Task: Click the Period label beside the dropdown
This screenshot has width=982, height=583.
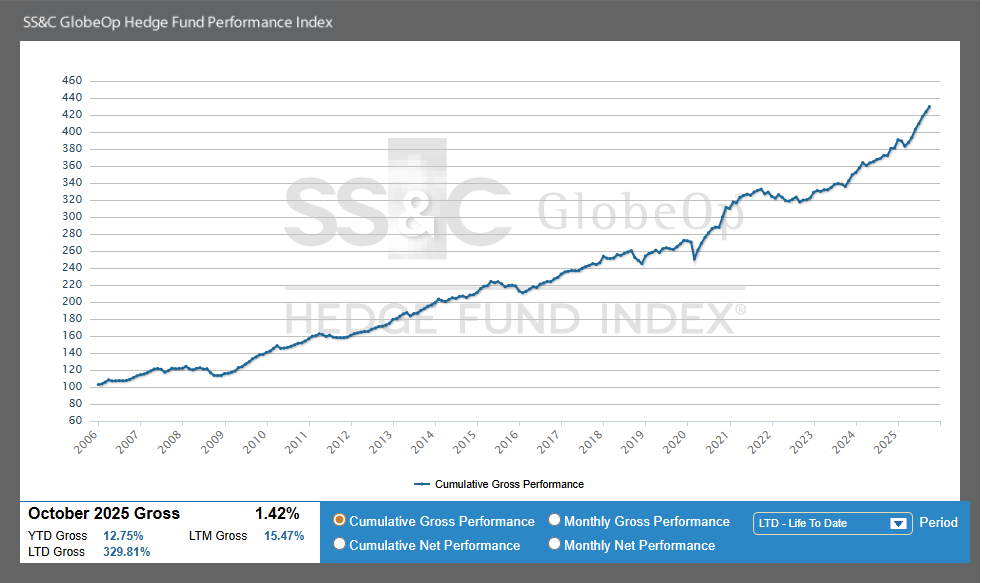Action: tap(938, 522)
